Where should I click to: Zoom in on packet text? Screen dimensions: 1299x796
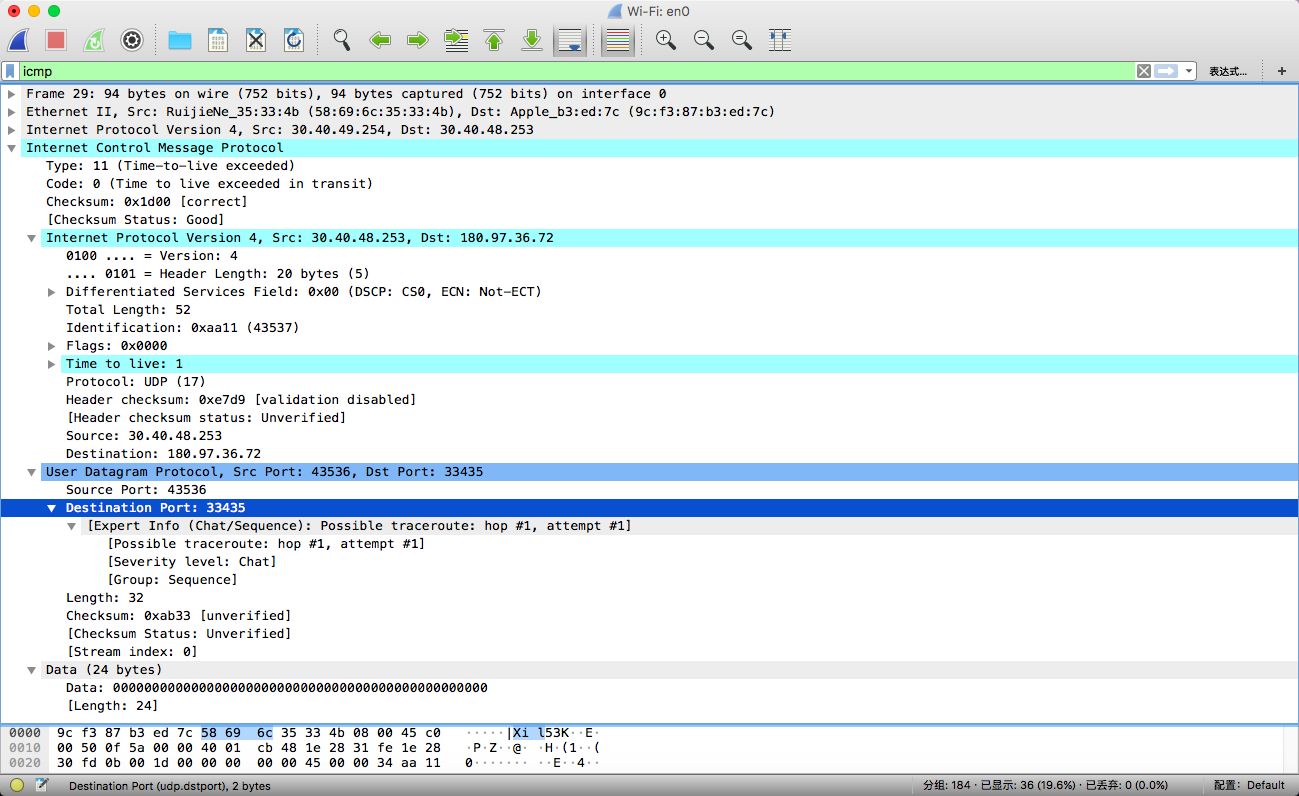click(665, 40)
